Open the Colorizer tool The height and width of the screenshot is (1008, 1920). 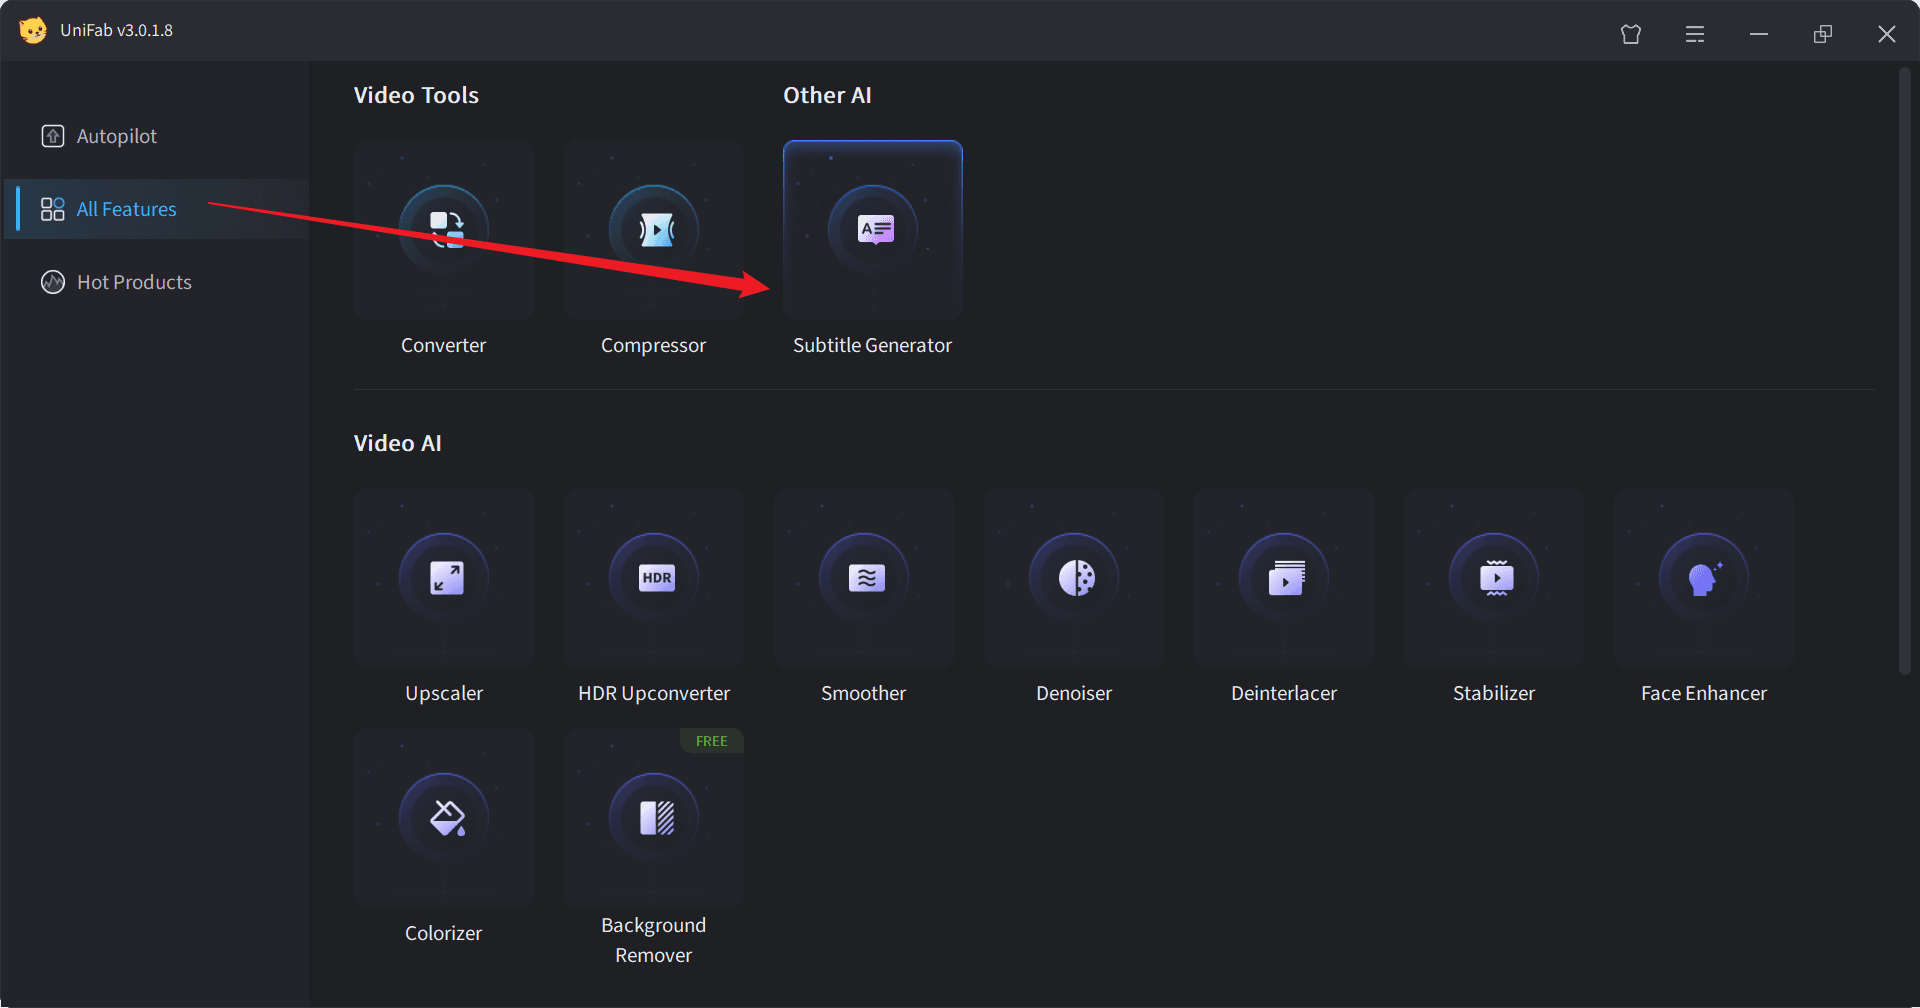point(443,818)
